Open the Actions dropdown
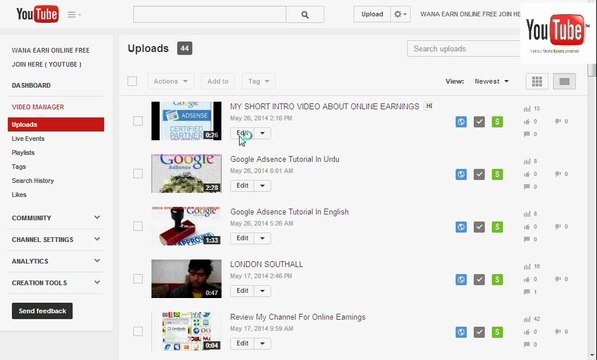597x360 pixels. click(x=170, y=81)
